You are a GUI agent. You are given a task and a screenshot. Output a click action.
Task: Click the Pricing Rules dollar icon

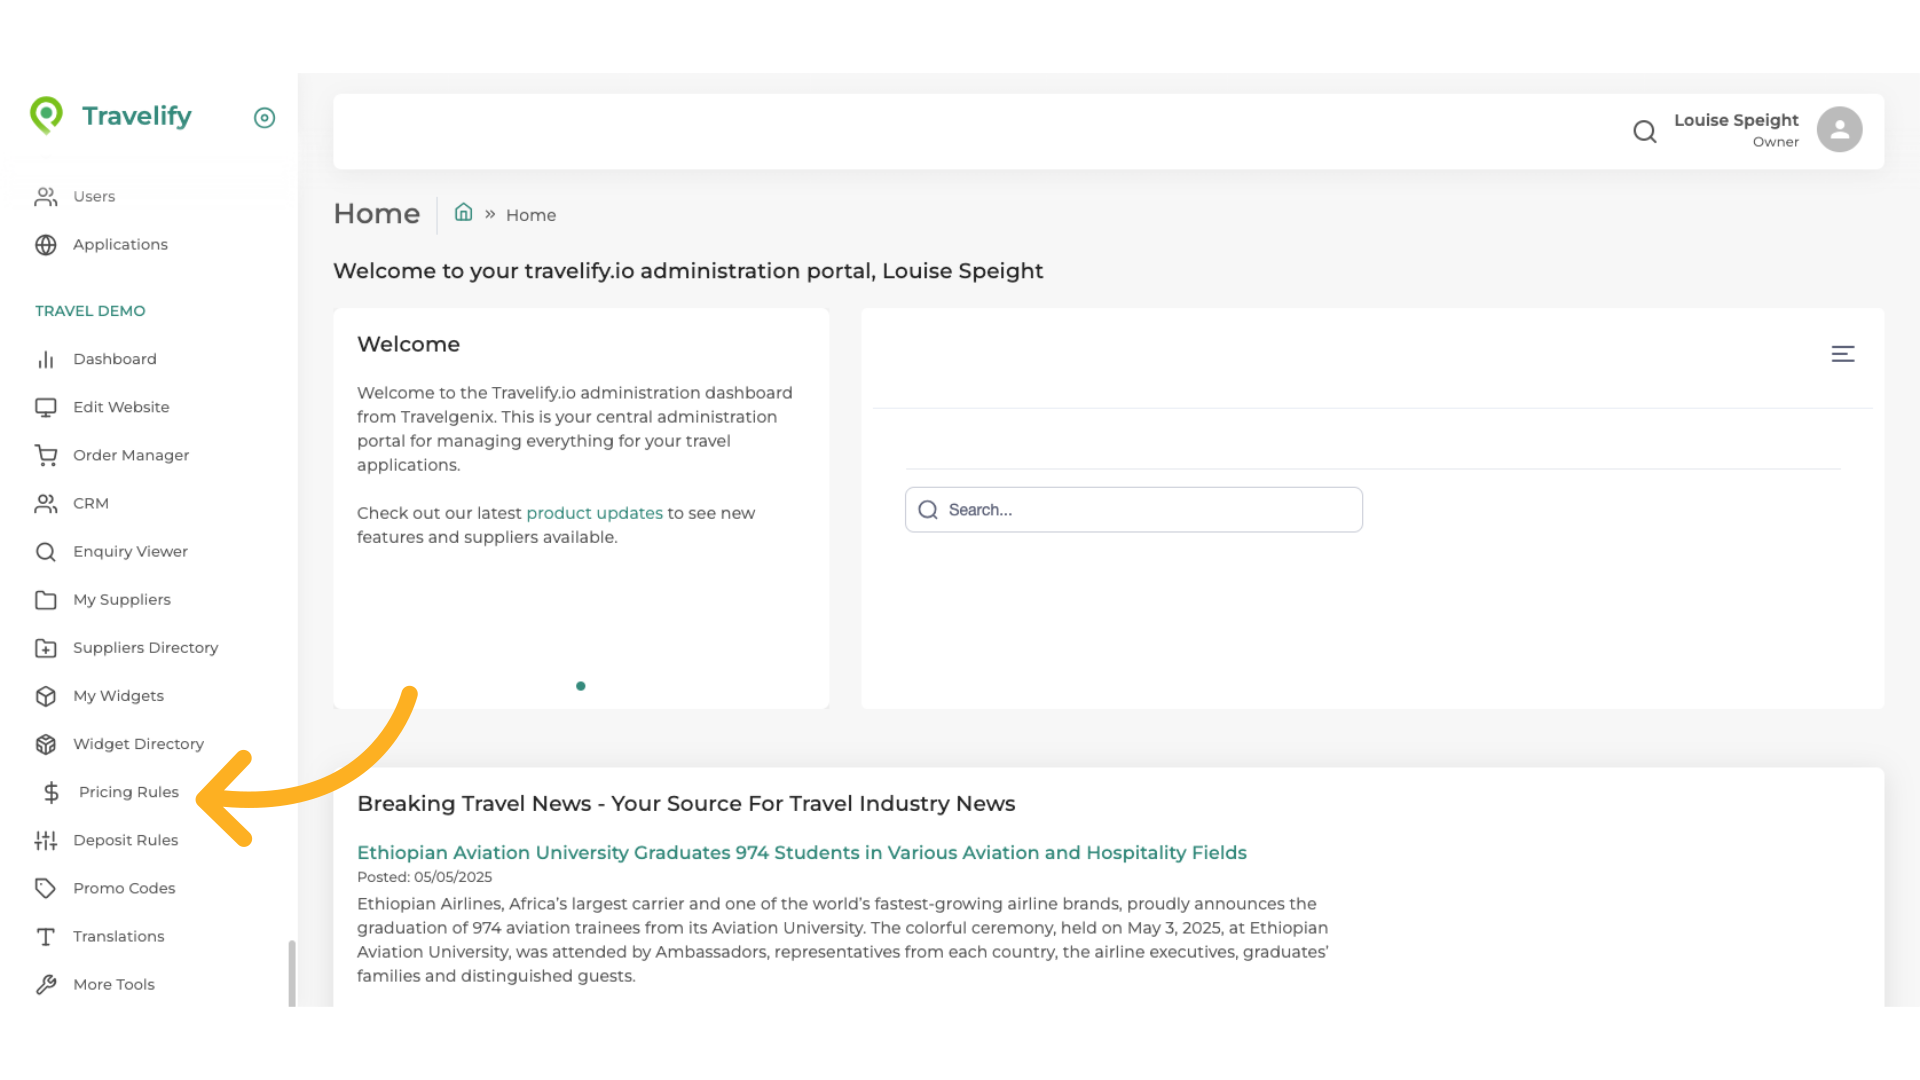click(x=52, y=793)
